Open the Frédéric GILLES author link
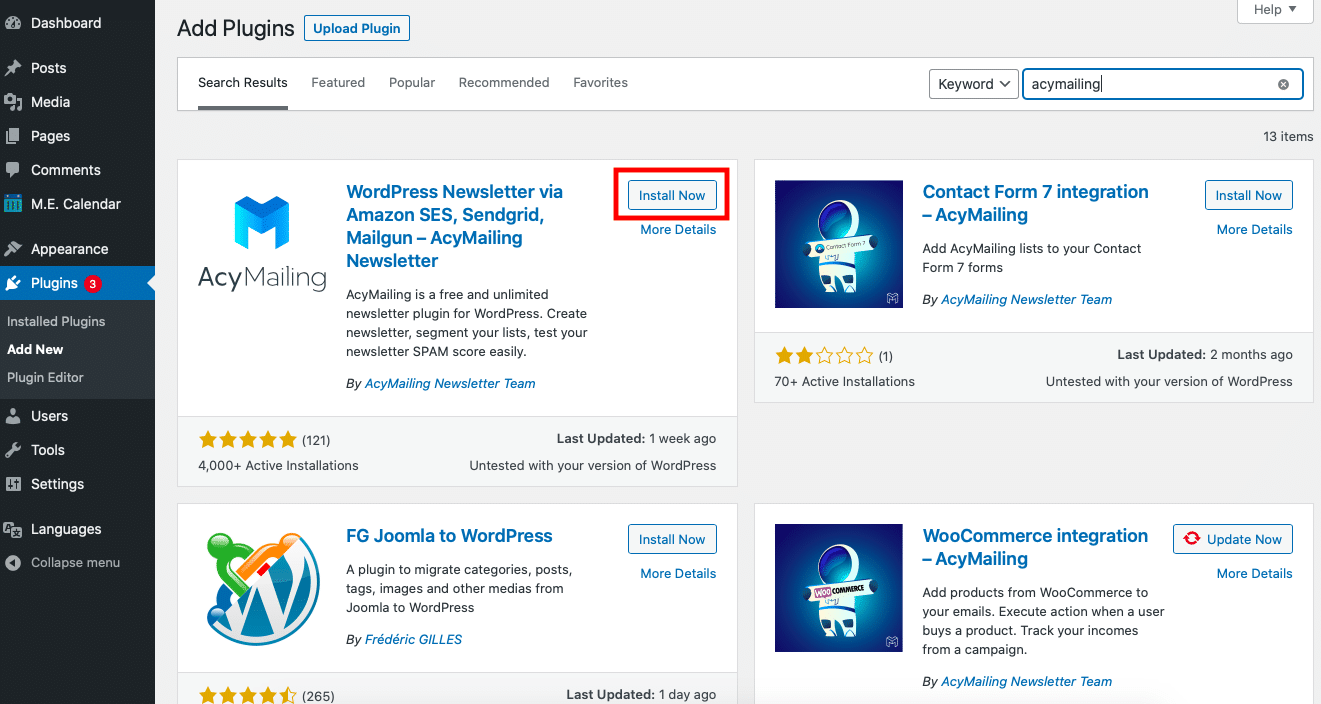The image size is (1321, 704). 414,639
